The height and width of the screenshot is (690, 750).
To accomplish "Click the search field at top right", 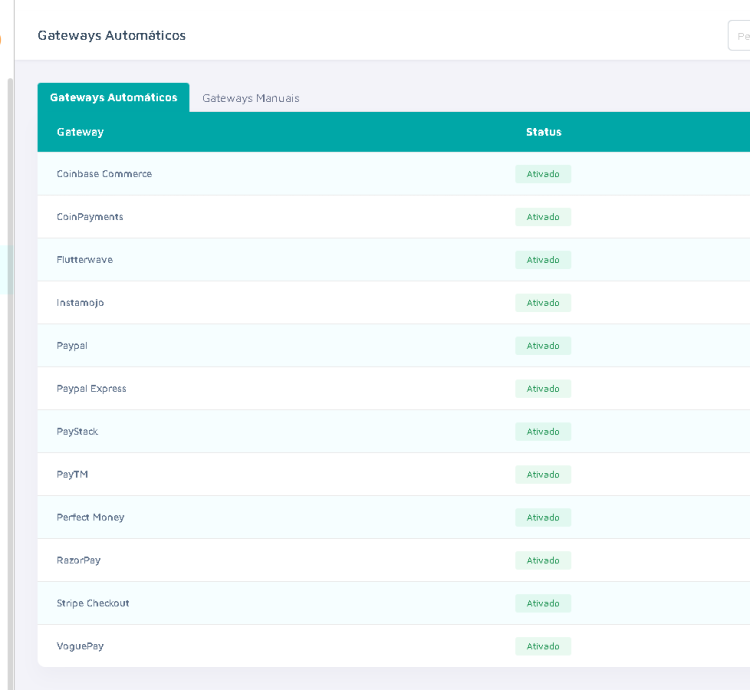I will (739, 36).
